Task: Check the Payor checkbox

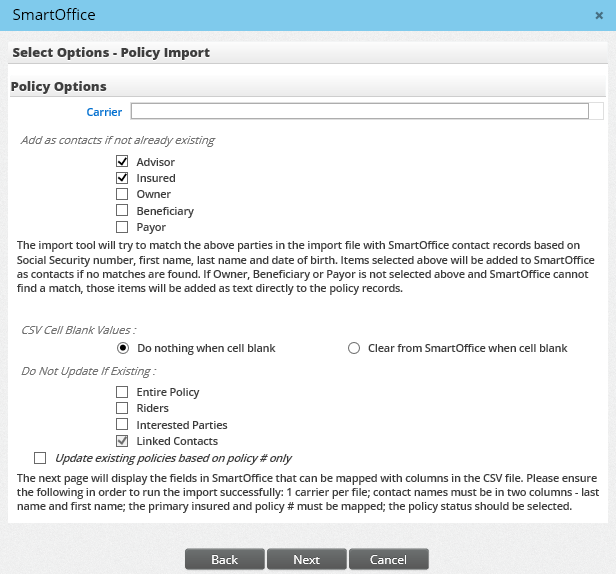Action: pos(122,227)
